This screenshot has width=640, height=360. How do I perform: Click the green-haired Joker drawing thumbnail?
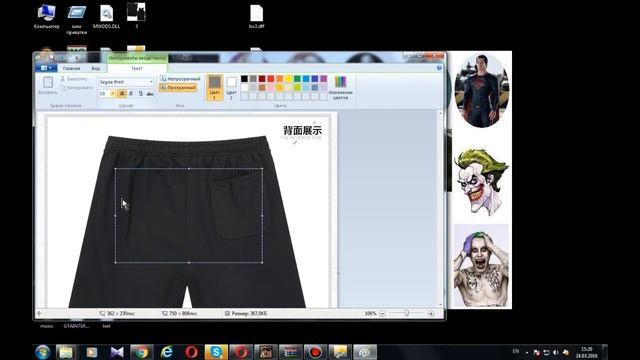[x=481, y=182]
